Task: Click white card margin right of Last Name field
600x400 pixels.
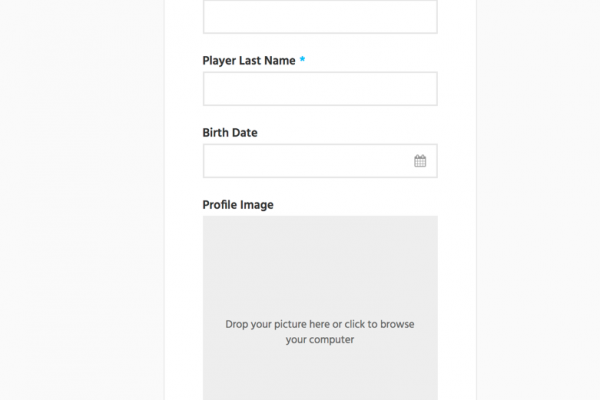Action: pyautogui.click(x=457, y=89)
